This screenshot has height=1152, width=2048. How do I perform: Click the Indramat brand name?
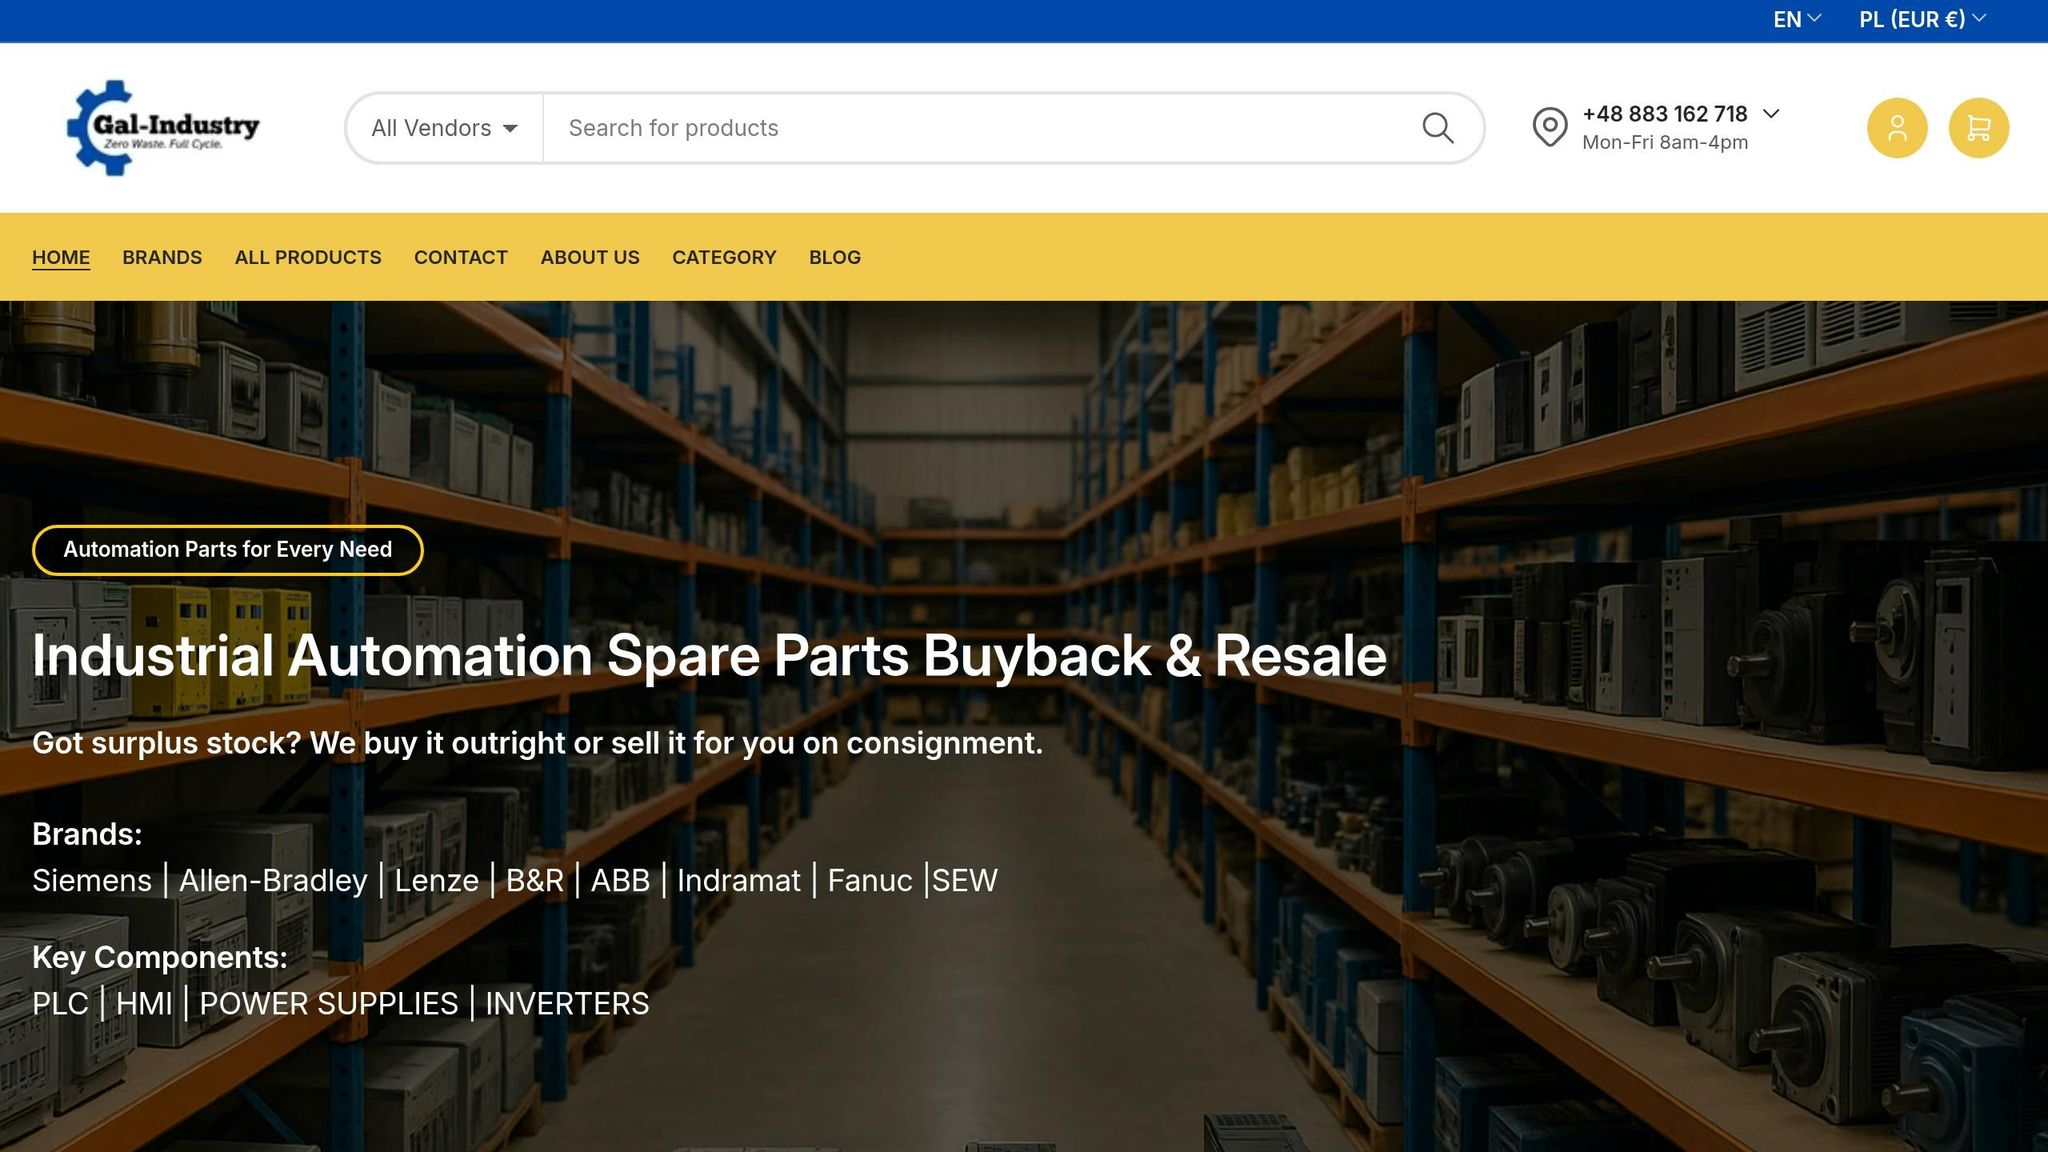(739, 880)
